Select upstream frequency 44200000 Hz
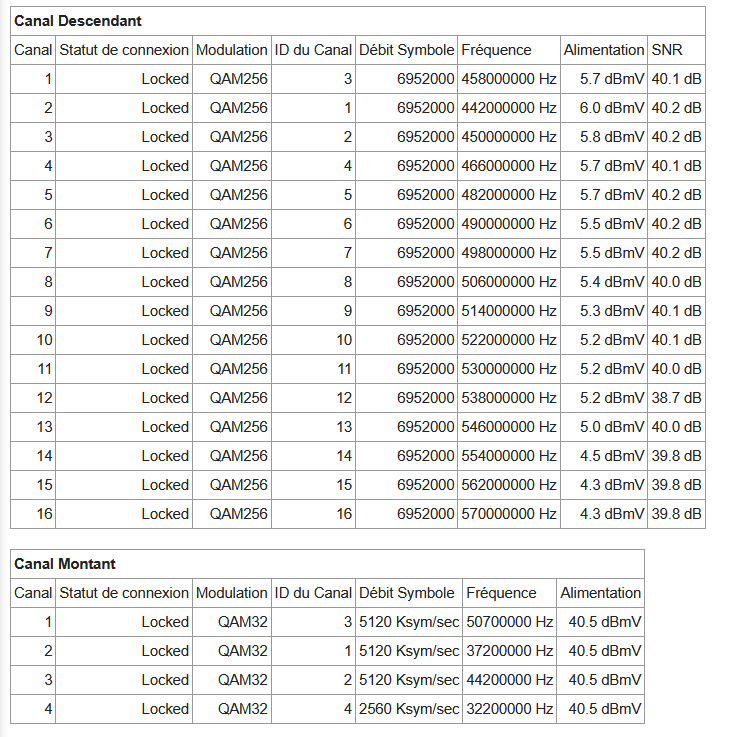The image size is (731, 737). pos(510,680)
